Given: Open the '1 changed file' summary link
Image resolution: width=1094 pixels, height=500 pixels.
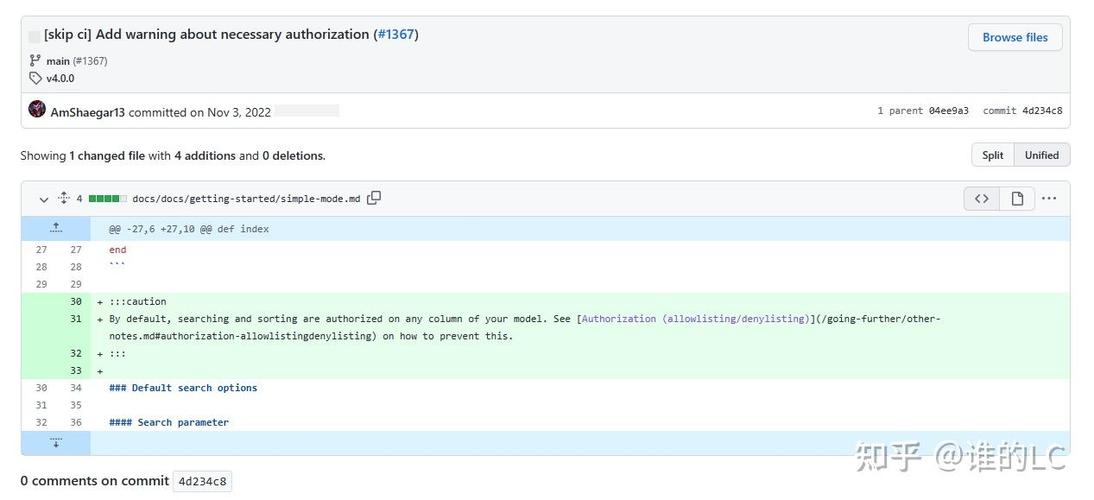Looking at the screenshot, I should click(107, 156).
